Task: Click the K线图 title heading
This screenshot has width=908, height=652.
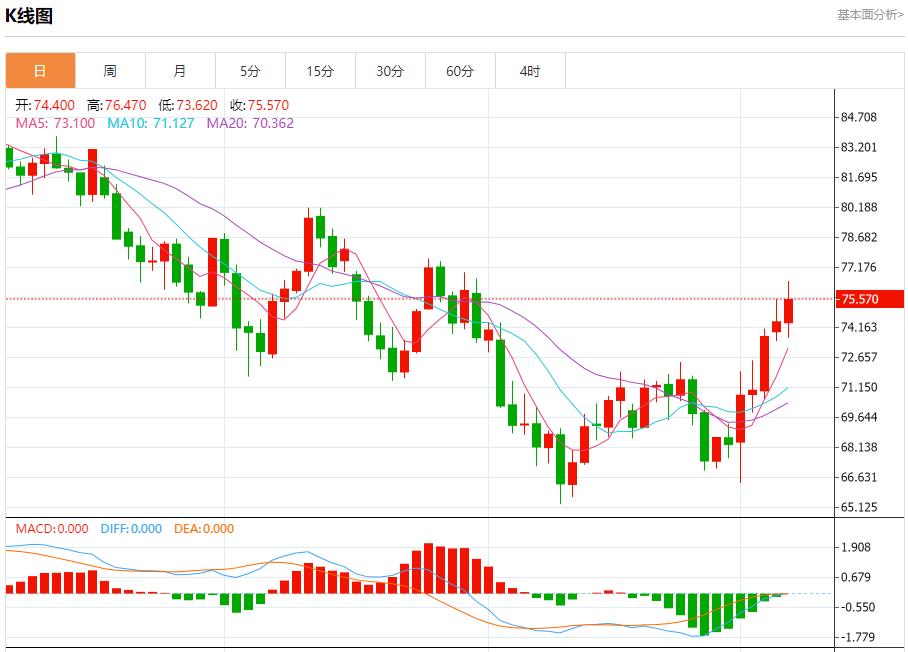Action: tap(29, 16)
